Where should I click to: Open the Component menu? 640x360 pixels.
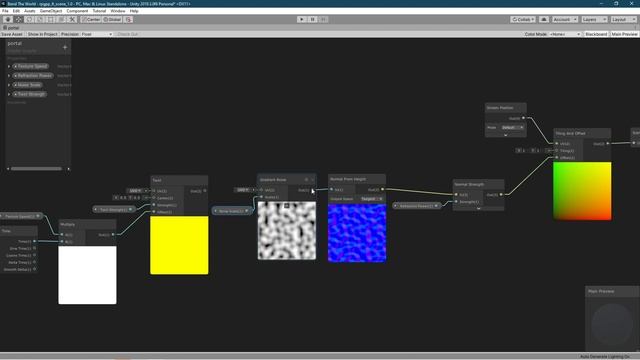77,11
